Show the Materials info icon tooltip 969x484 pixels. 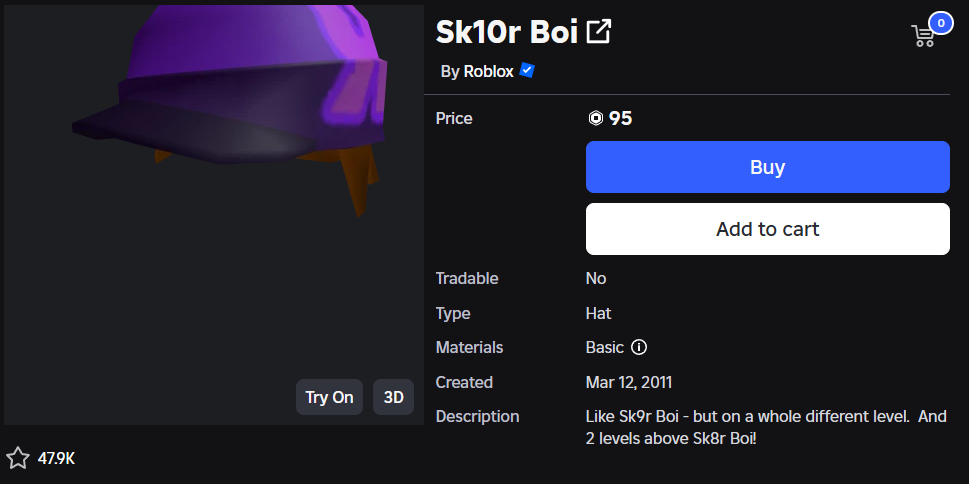pyautogui.click(x=639, y=348)
